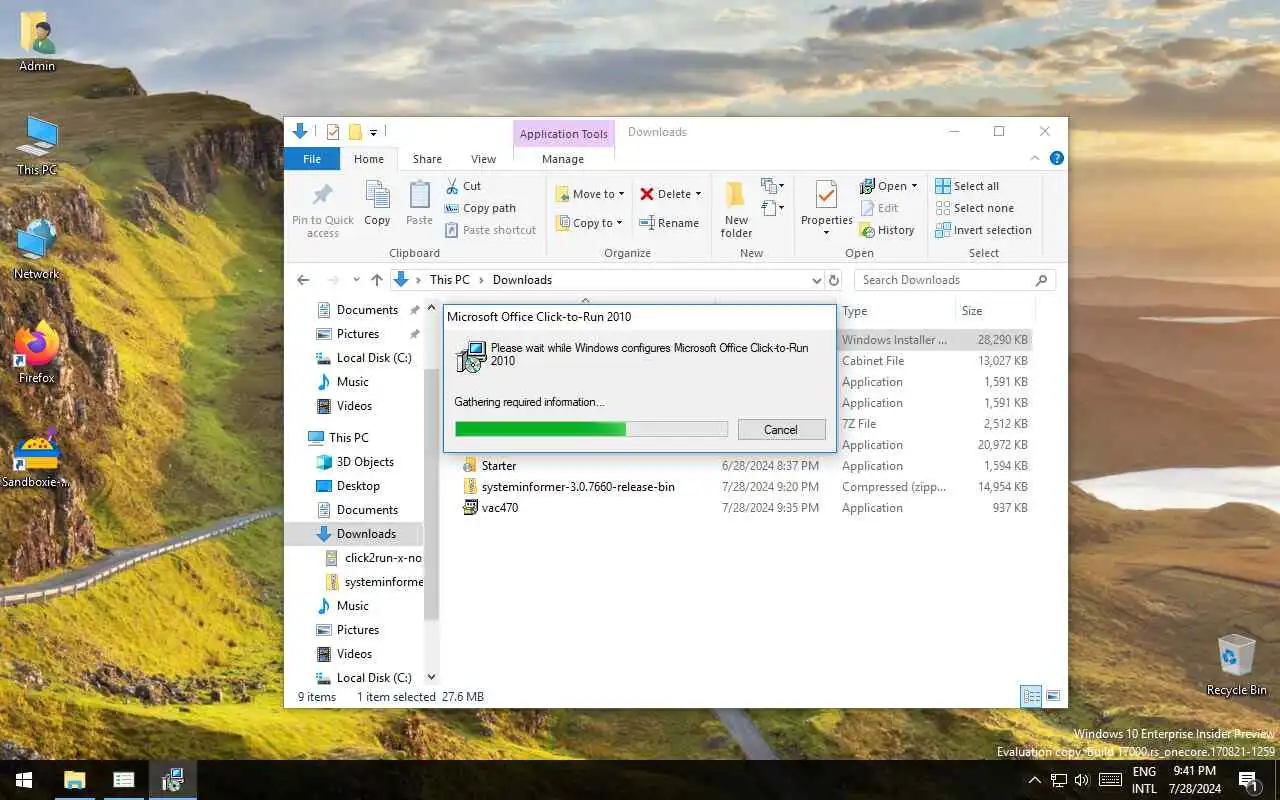1280x800 pixels.
Task: Expand address bar previous locations dropdown
Action: (x=817, y=280)
